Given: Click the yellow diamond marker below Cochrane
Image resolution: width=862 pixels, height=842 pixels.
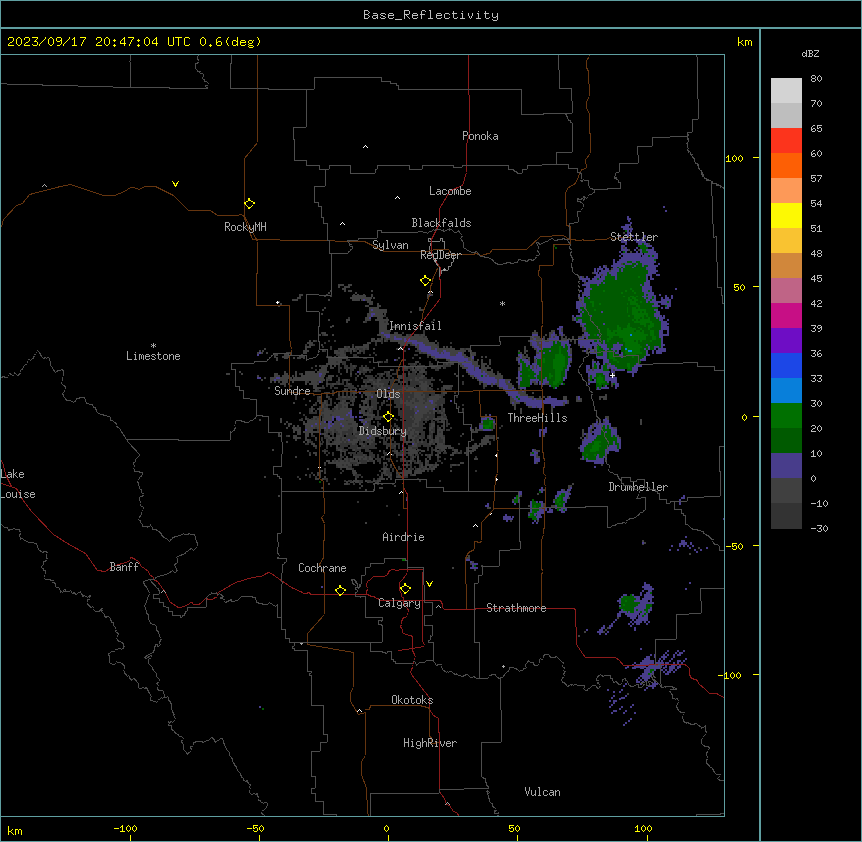Looking at the screenshot, I should 340,590.
